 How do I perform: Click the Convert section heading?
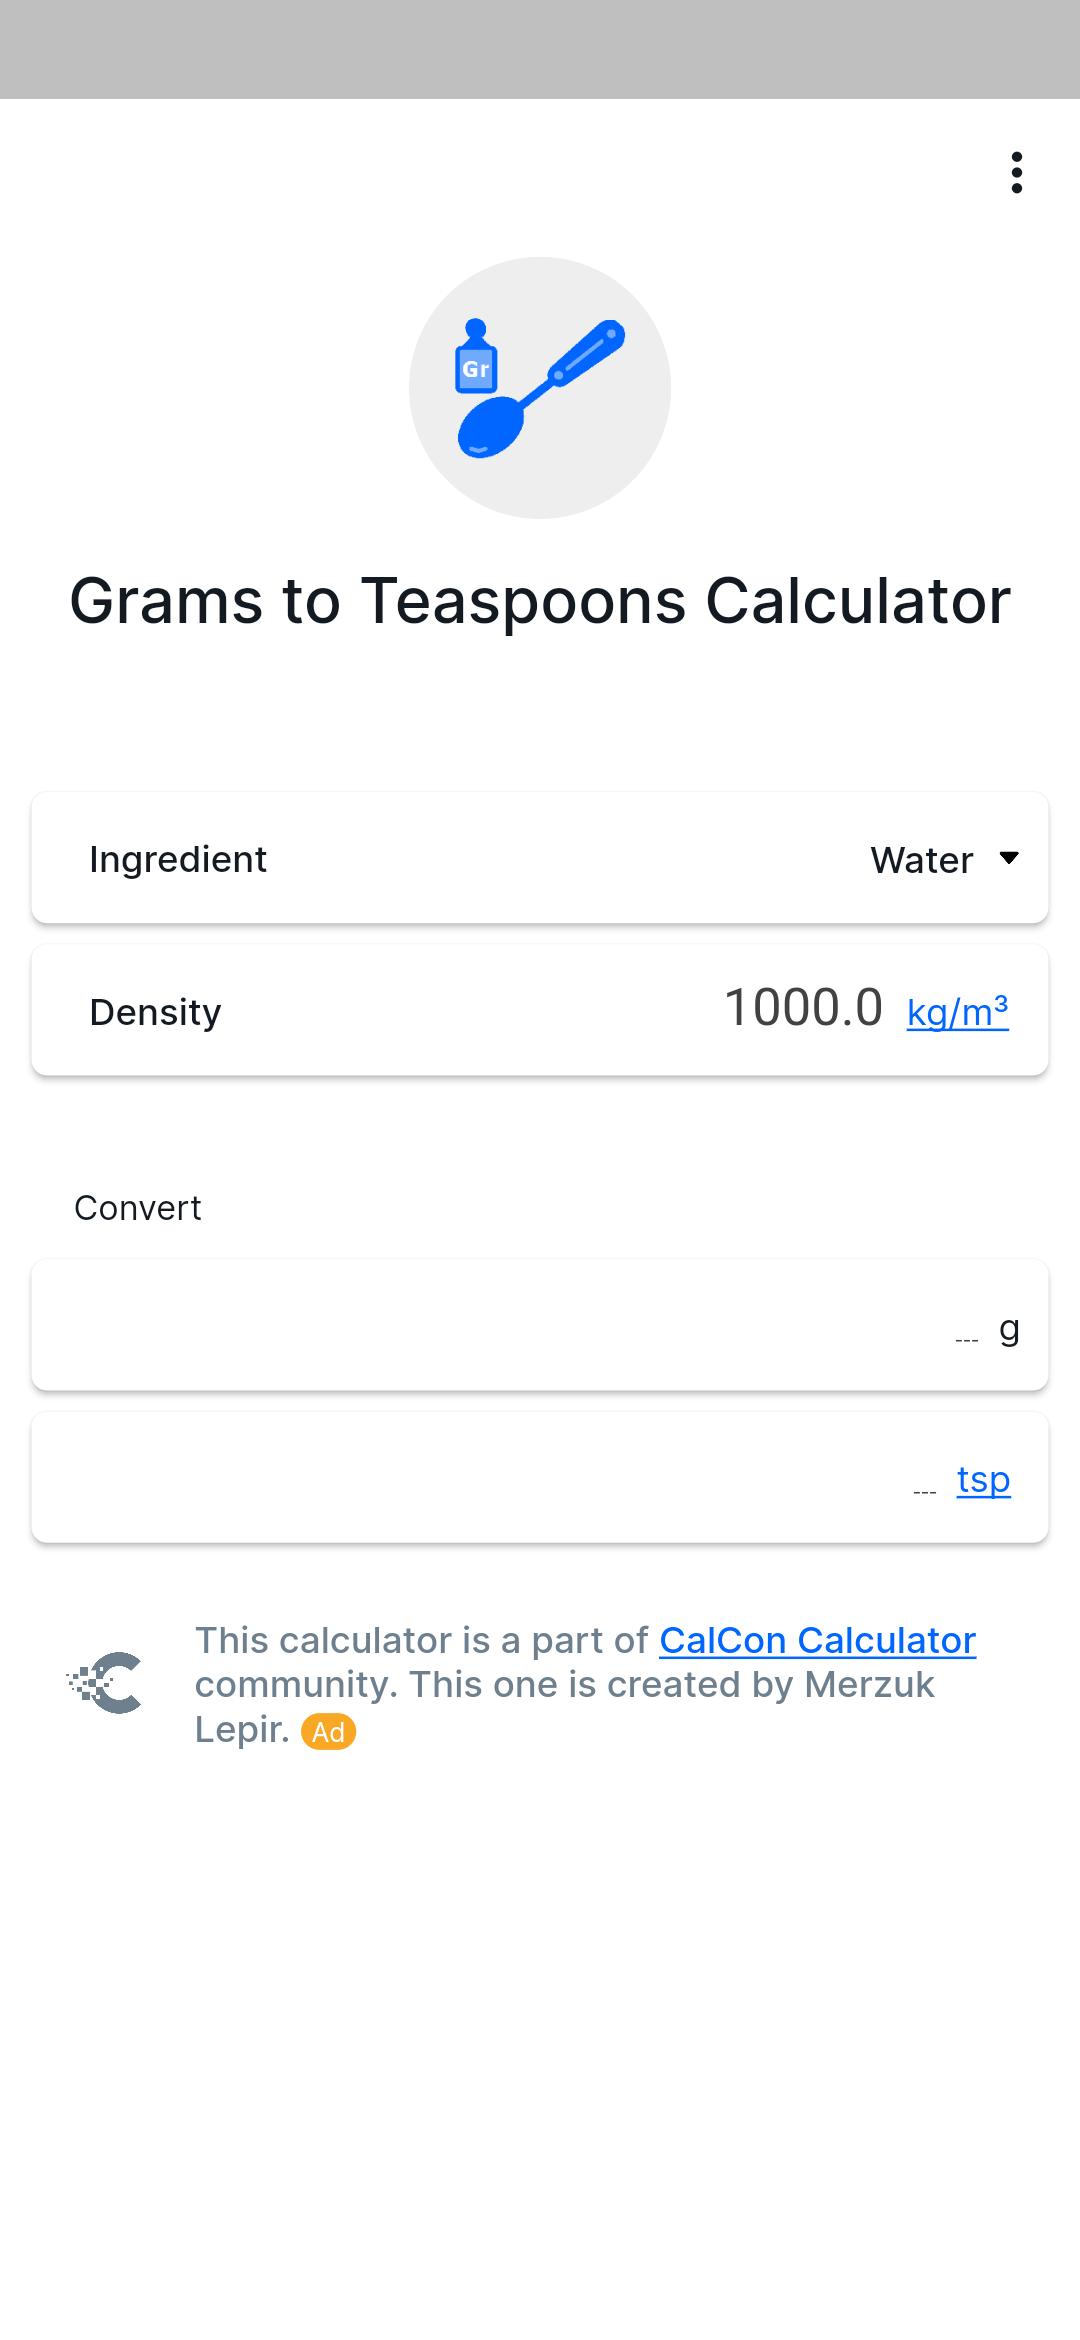(138, 1208)
